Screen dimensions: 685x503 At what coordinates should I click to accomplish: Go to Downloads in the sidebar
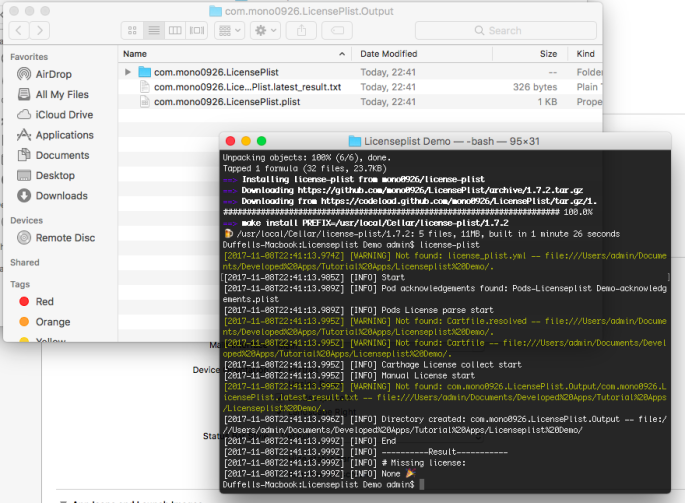pos(61,196)
